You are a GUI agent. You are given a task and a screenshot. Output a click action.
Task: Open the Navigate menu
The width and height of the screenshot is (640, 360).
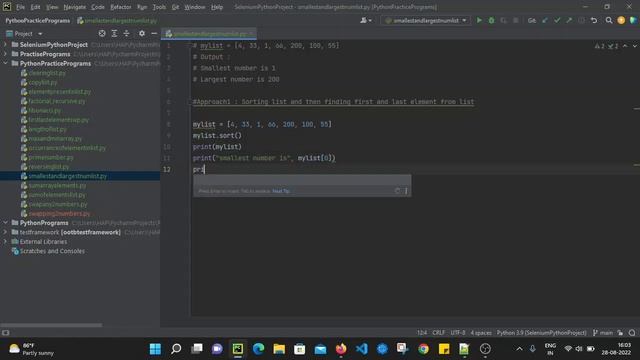click(75, 7)
